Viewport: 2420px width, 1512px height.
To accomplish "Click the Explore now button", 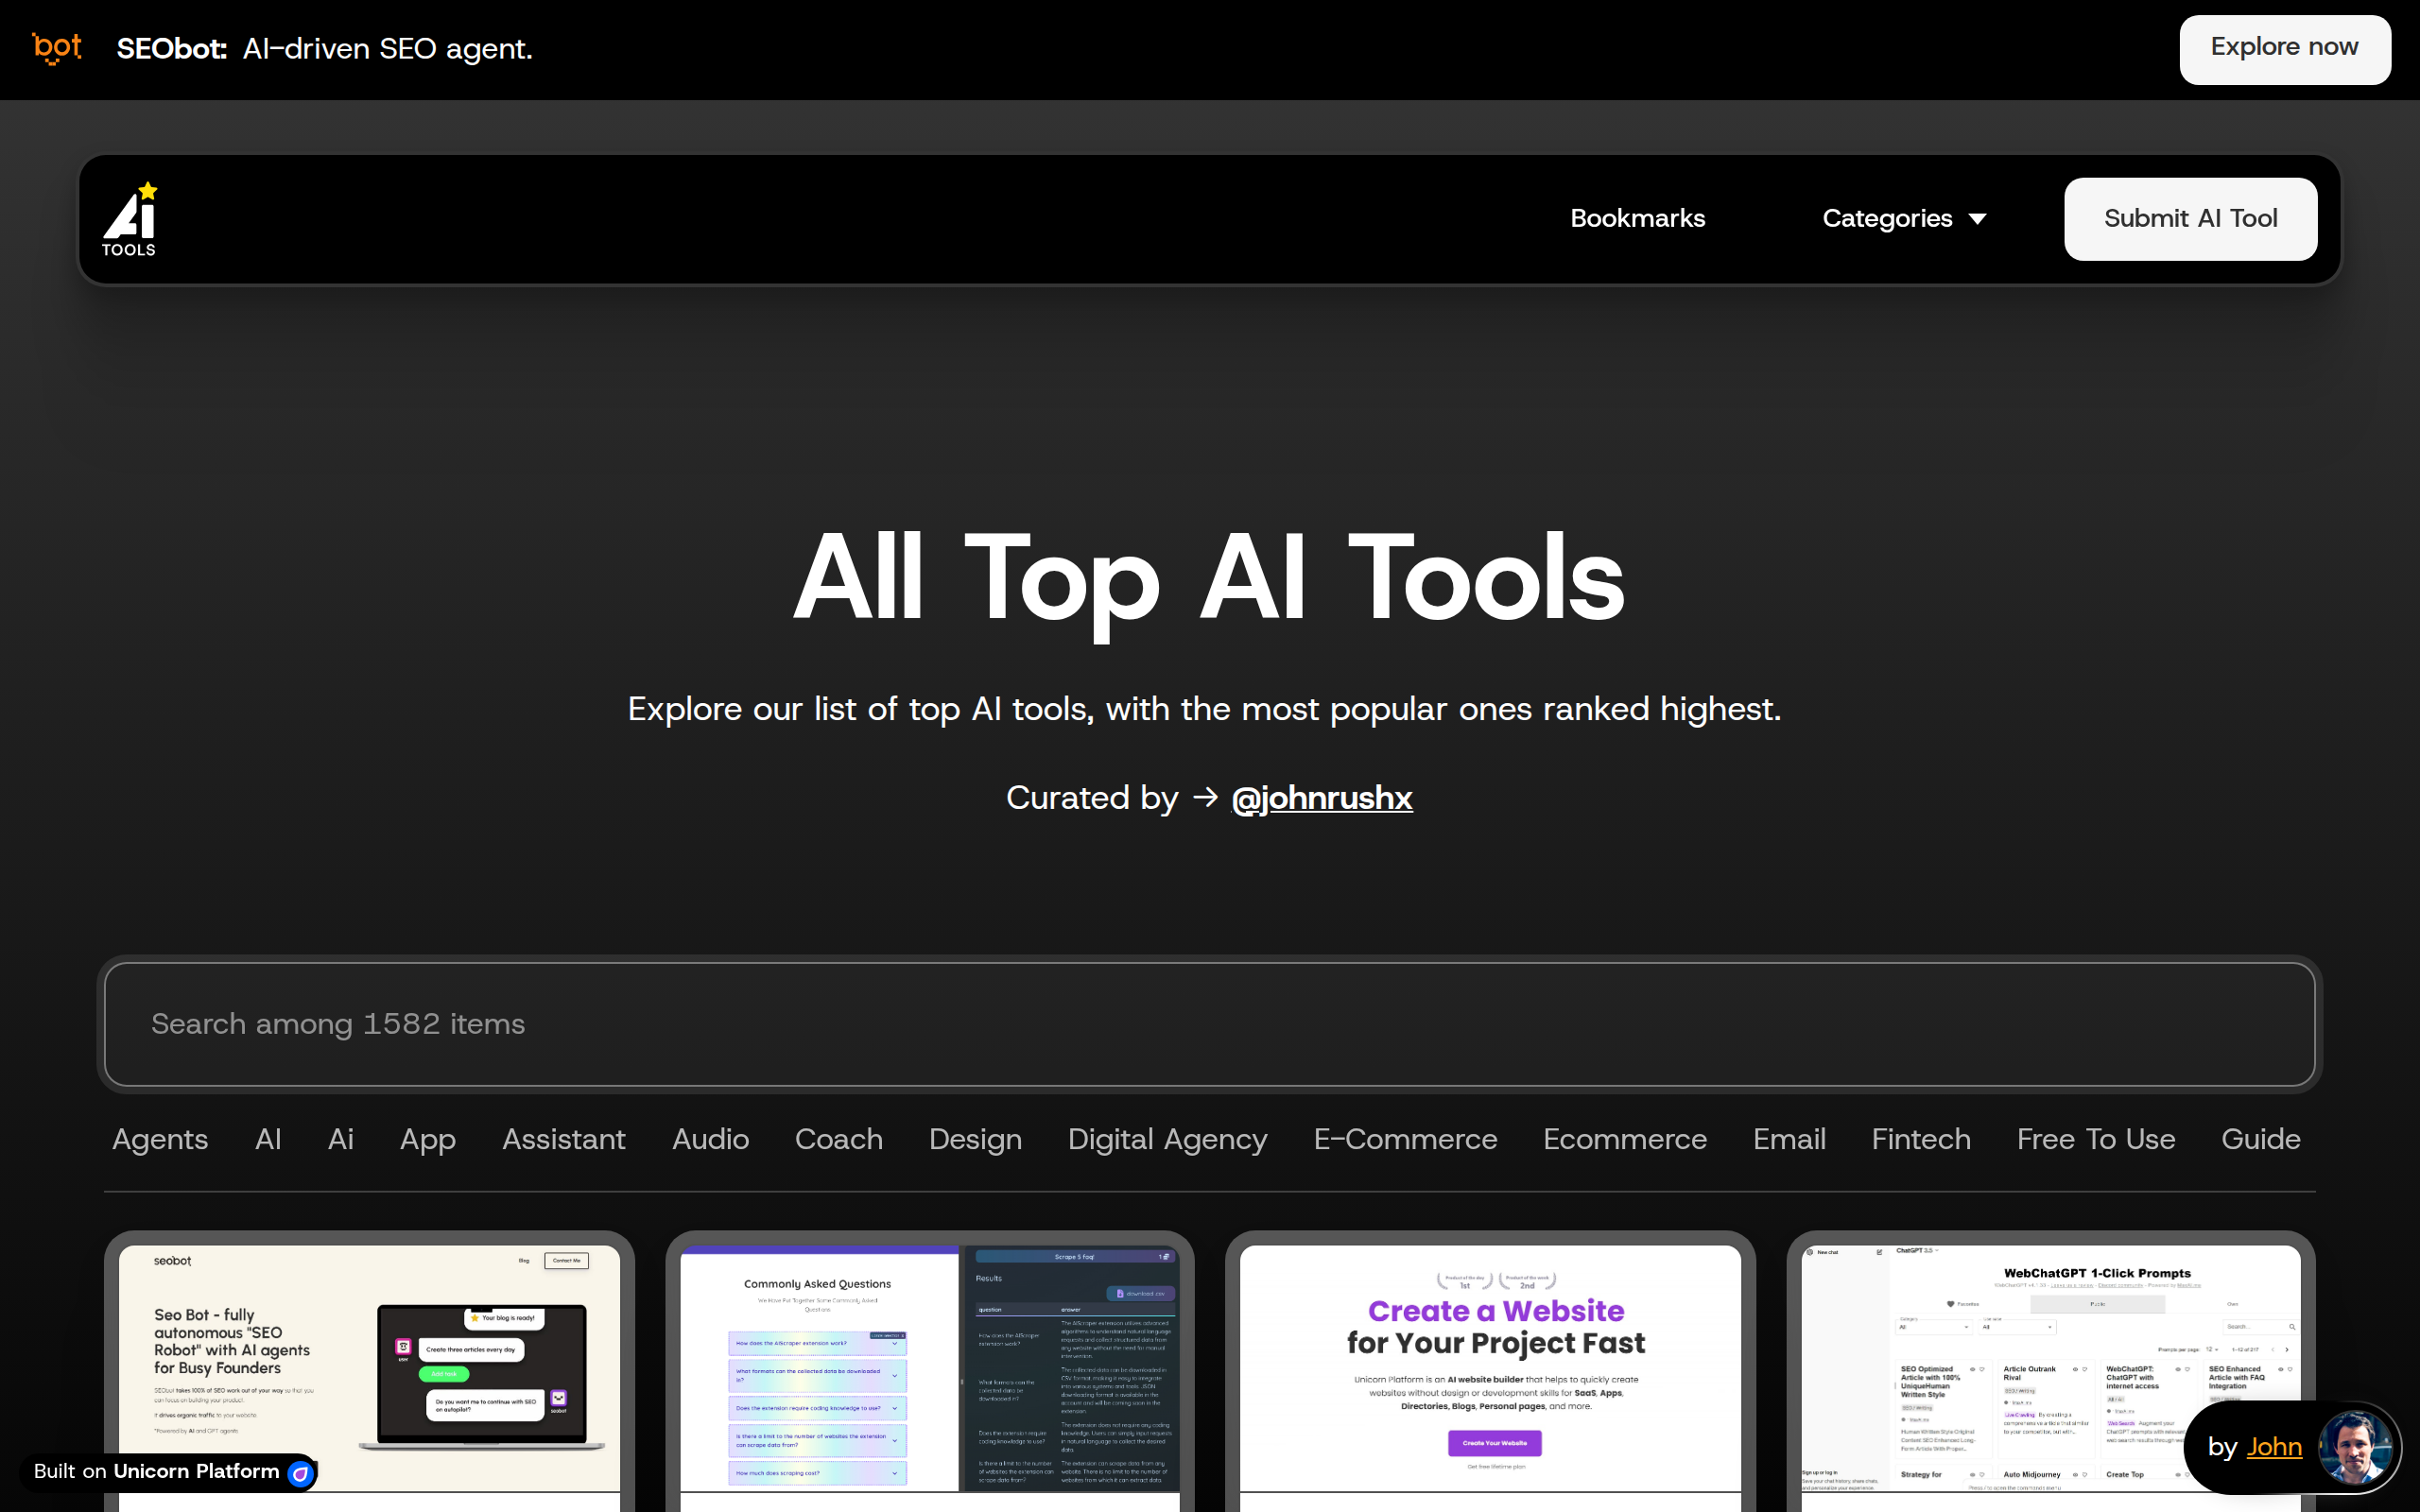I will tap(2284, 49).
